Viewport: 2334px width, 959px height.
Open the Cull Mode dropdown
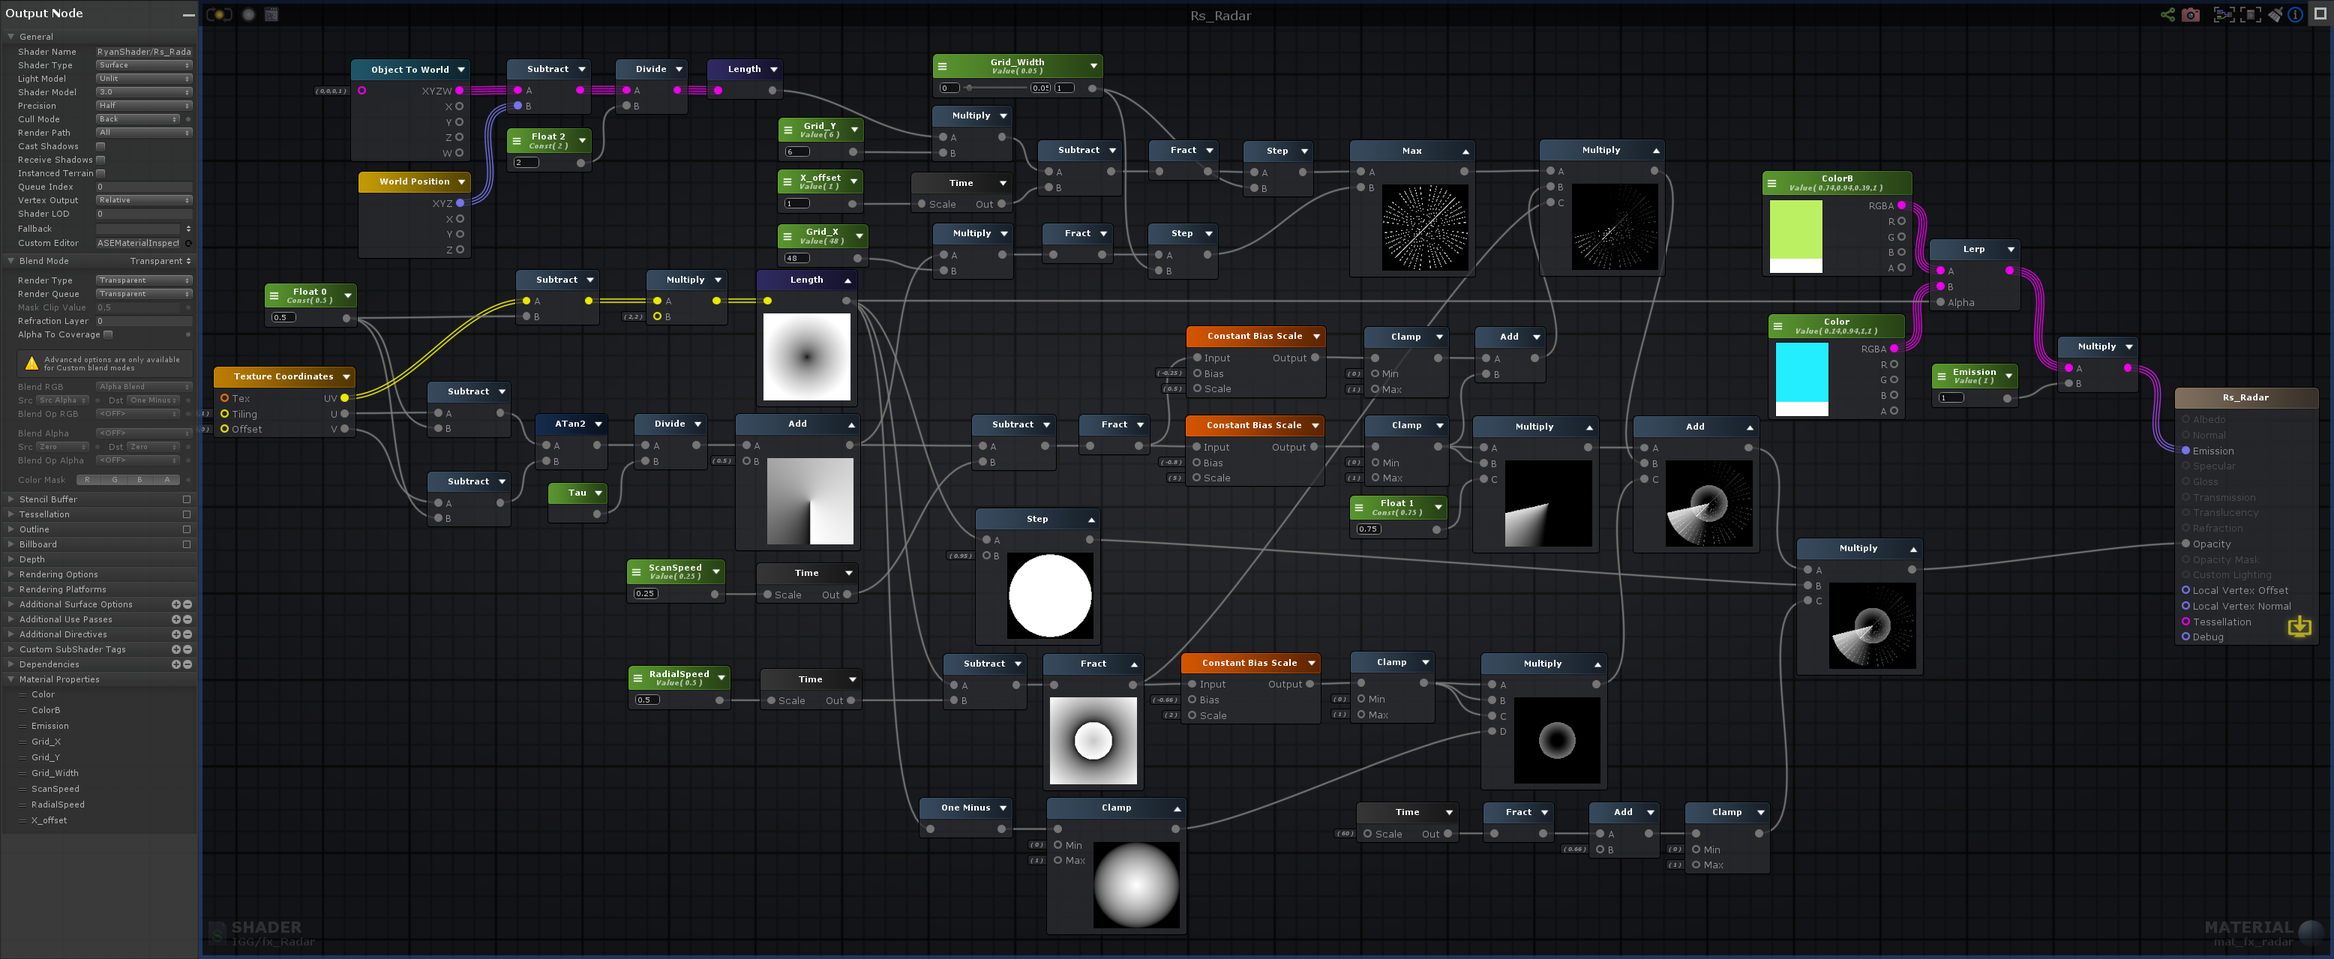click(x=138, y=120)
